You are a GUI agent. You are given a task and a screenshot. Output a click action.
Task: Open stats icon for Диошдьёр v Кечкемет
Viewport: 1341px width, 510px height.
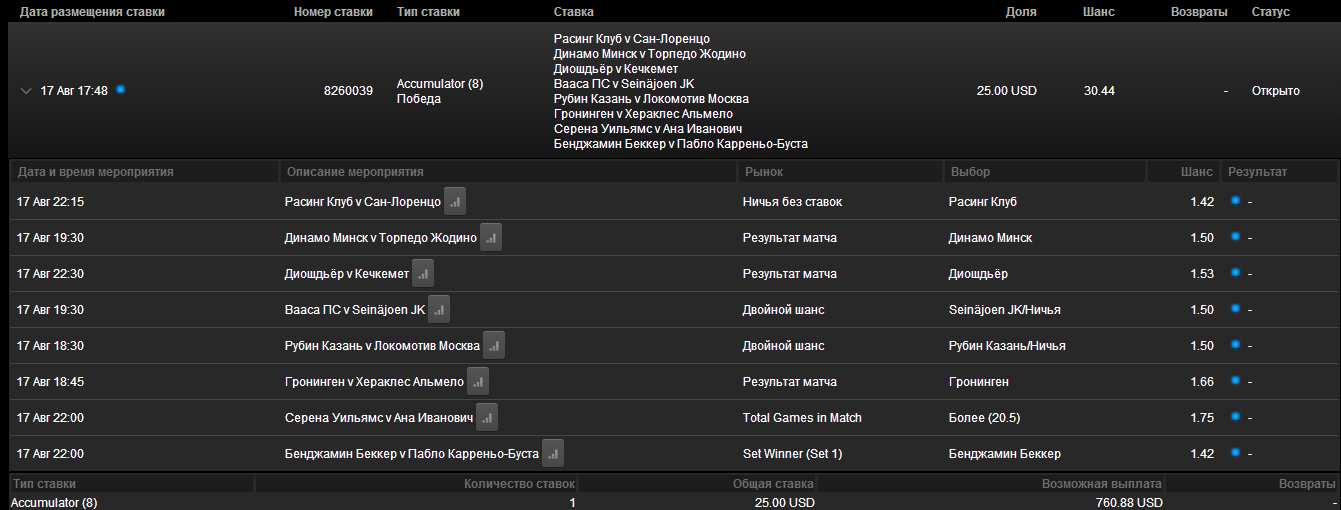click(423, 273)
